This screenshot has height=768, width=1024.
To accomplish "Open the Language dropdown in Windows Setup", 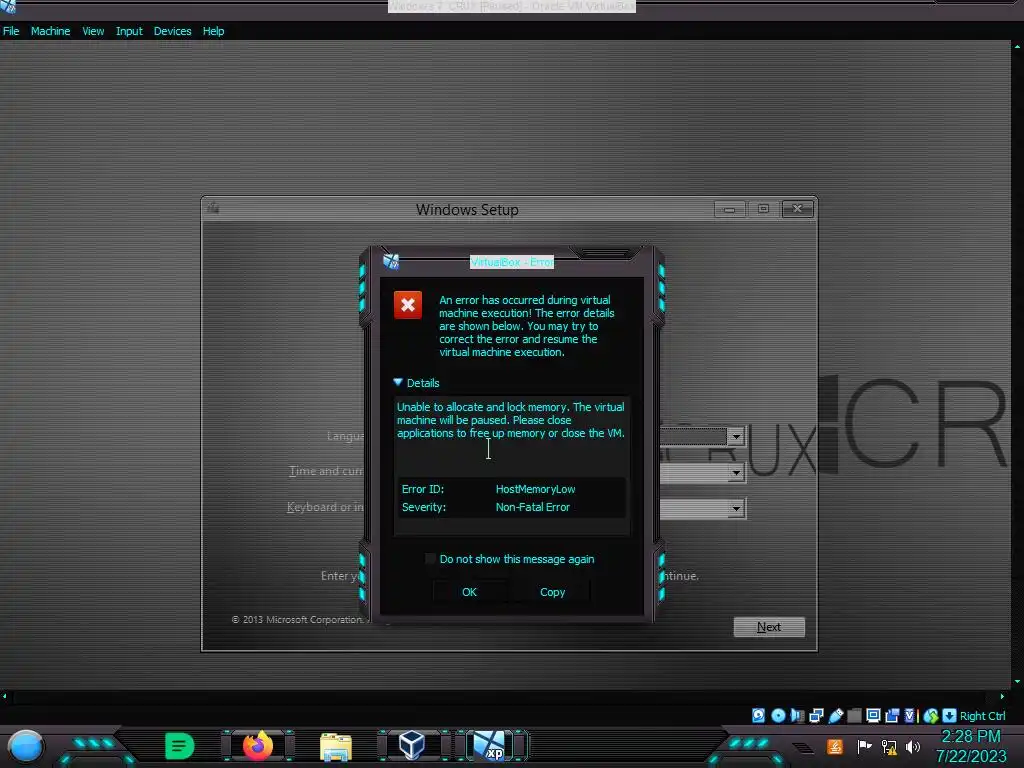I will coord(736,436).
